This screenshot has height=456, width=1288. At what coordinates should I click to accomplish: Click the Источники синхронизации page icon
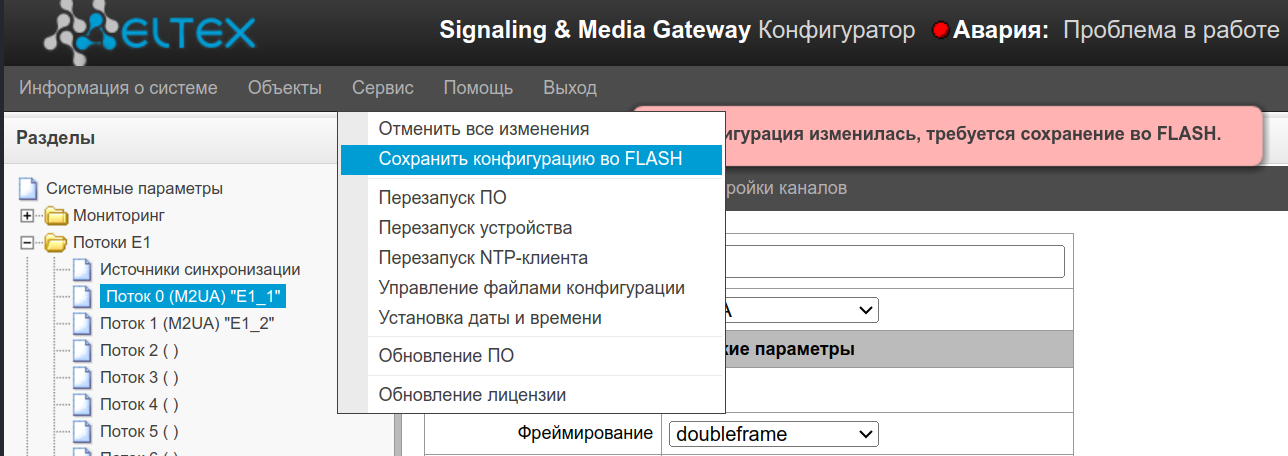point(82,269)
